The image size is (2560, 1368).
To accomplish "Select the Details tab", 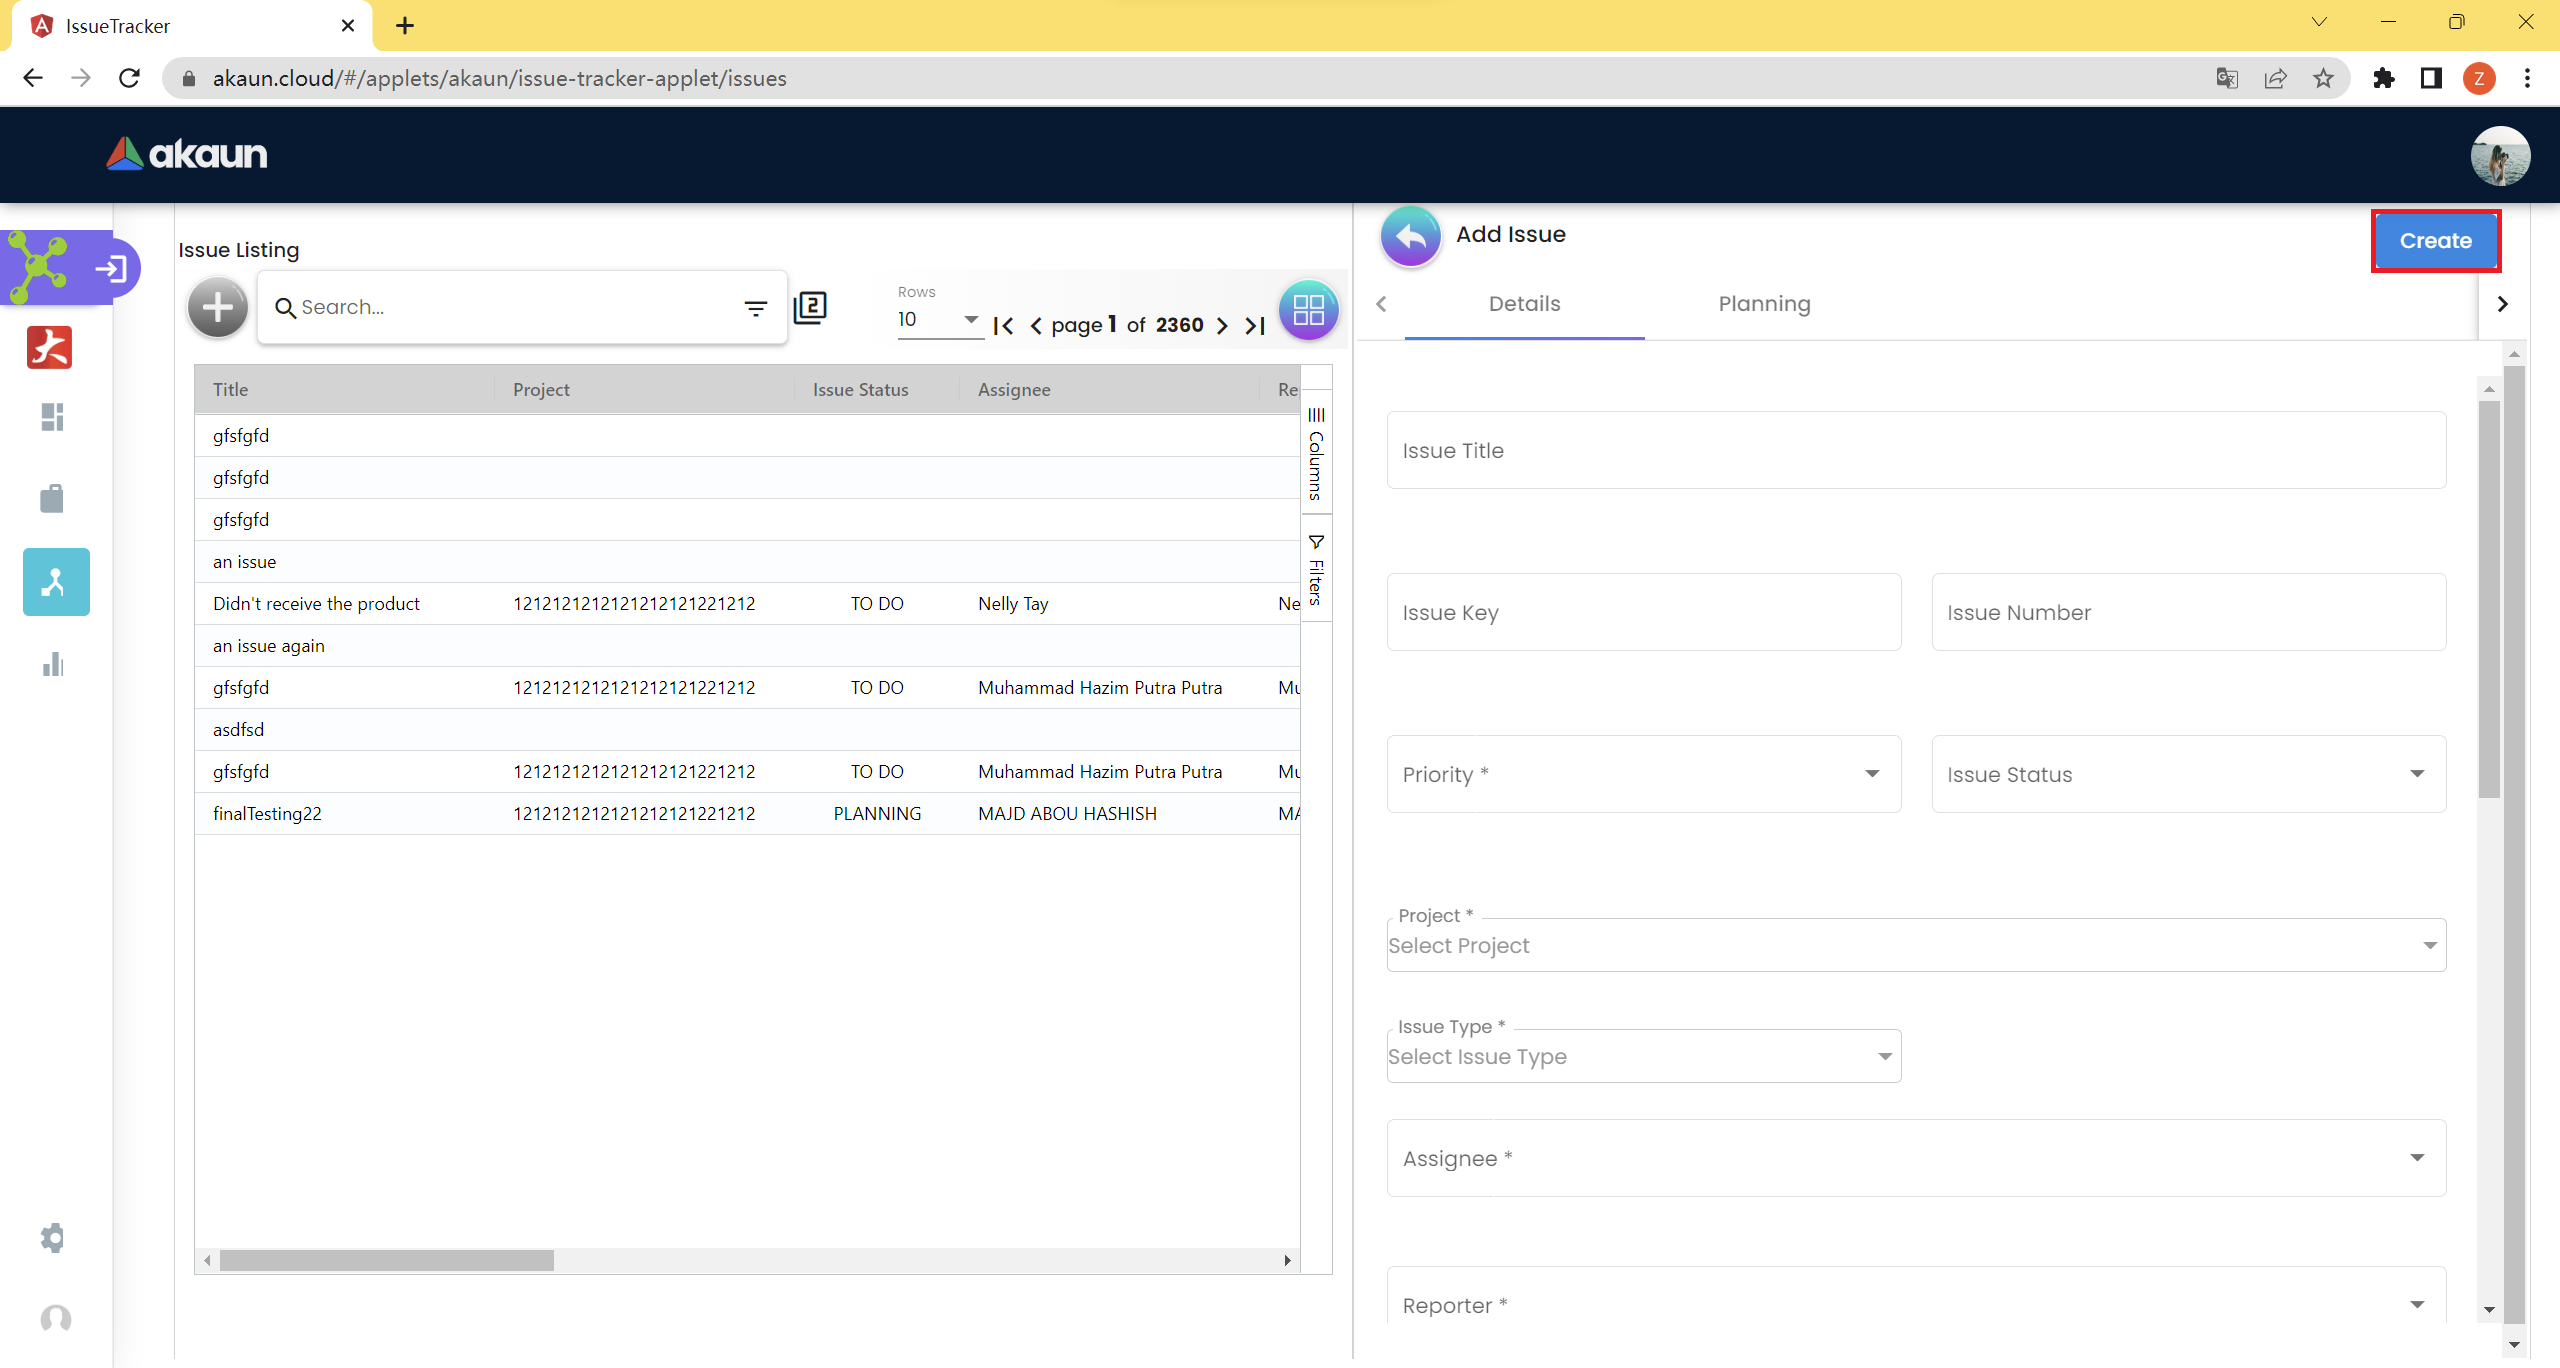I will pos(1523,304).
